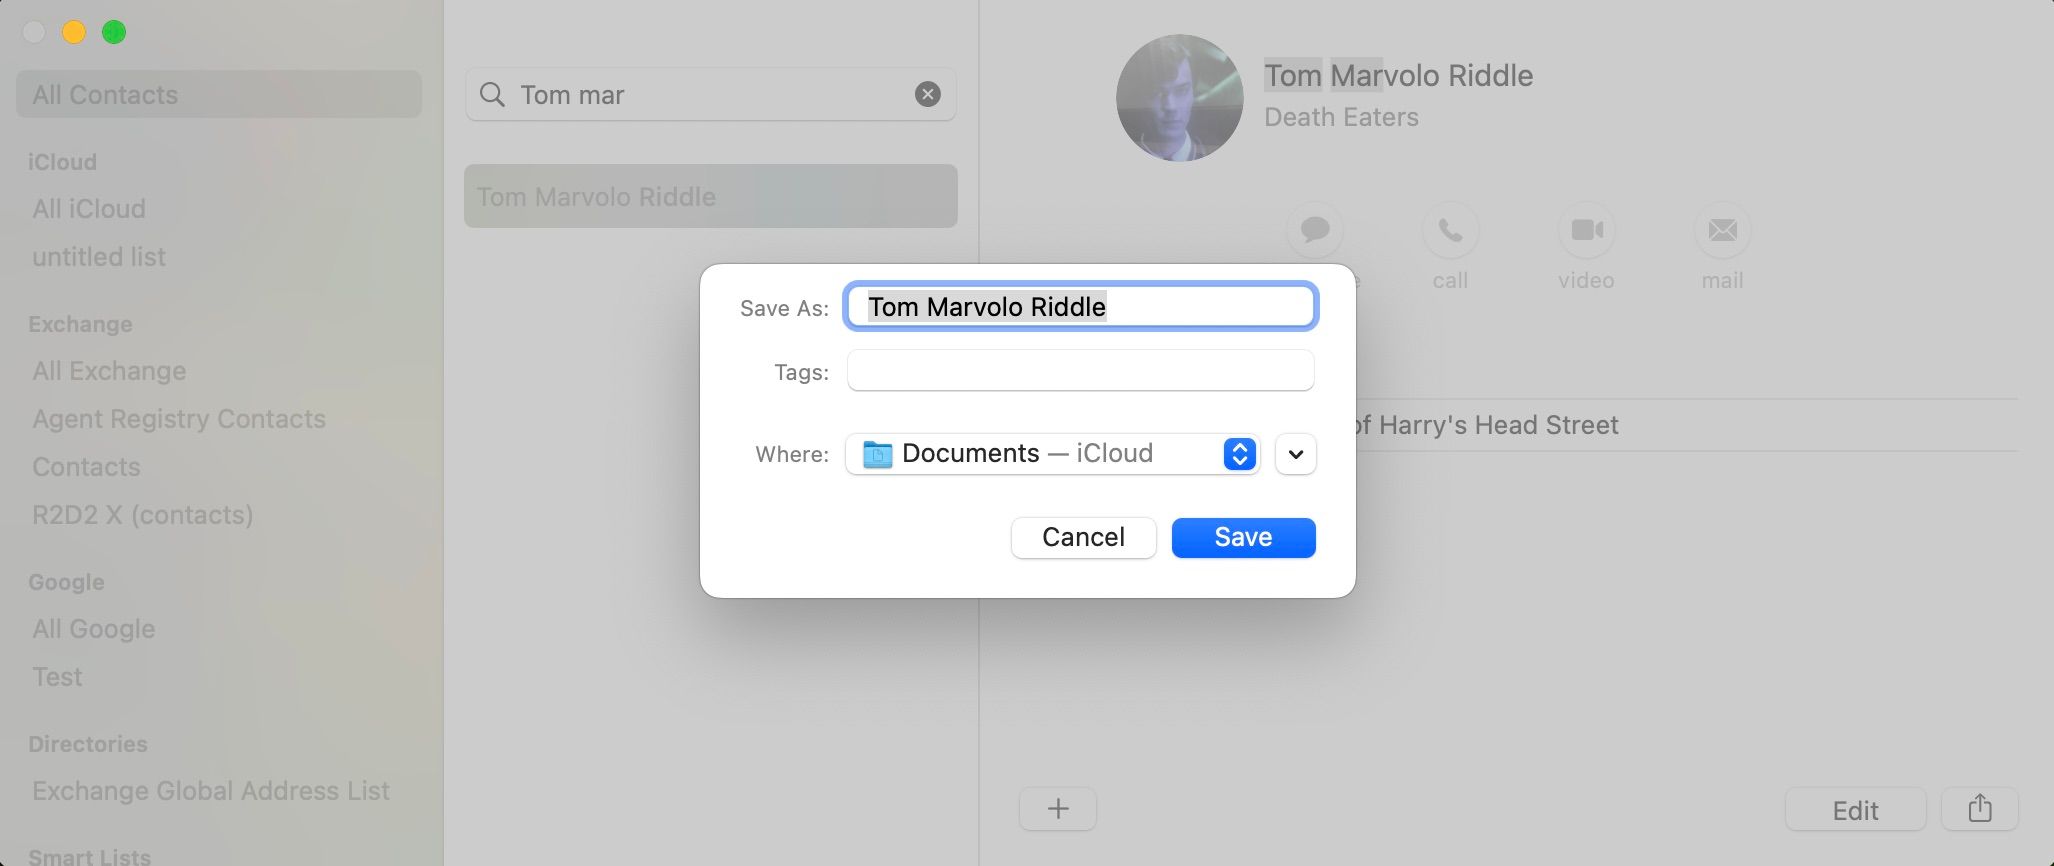Viewport: 2054px width, 866px height.
Task: Click the Cancel button
Action: point(1083,537)
